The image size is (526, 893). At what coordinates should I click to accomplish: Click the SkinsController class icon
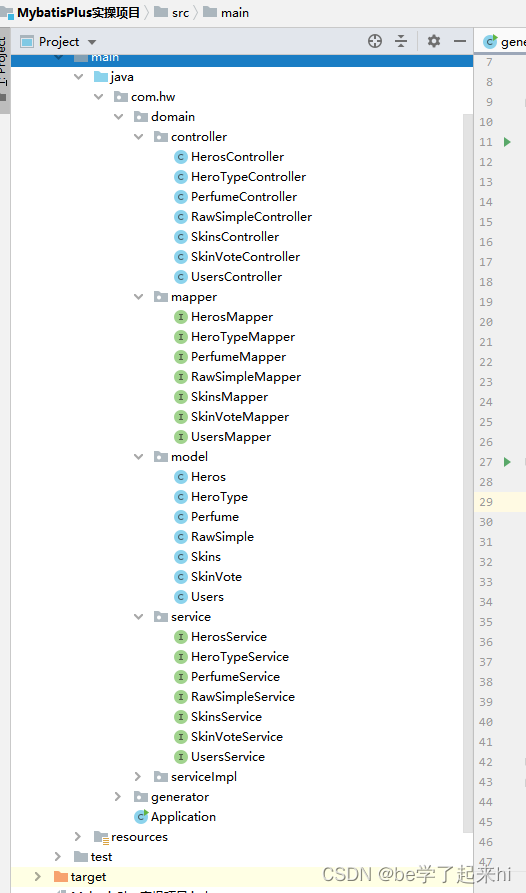click(180, 237)
